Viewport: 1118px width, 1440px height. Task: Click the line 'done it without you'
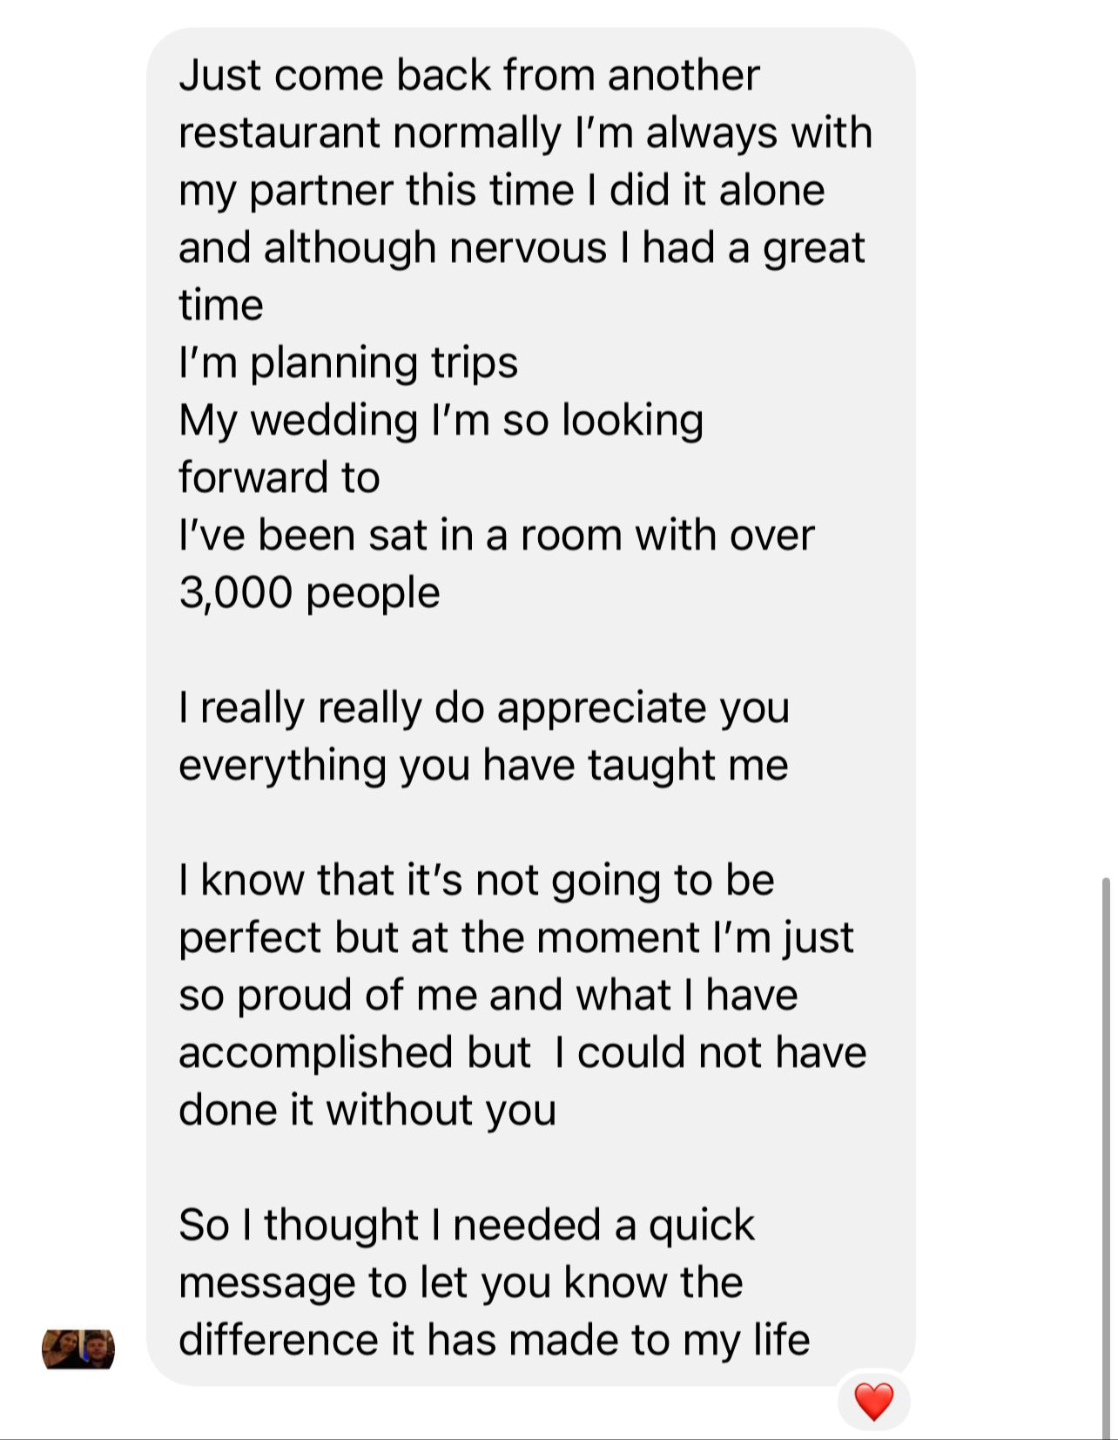[x=367, y=1110]
